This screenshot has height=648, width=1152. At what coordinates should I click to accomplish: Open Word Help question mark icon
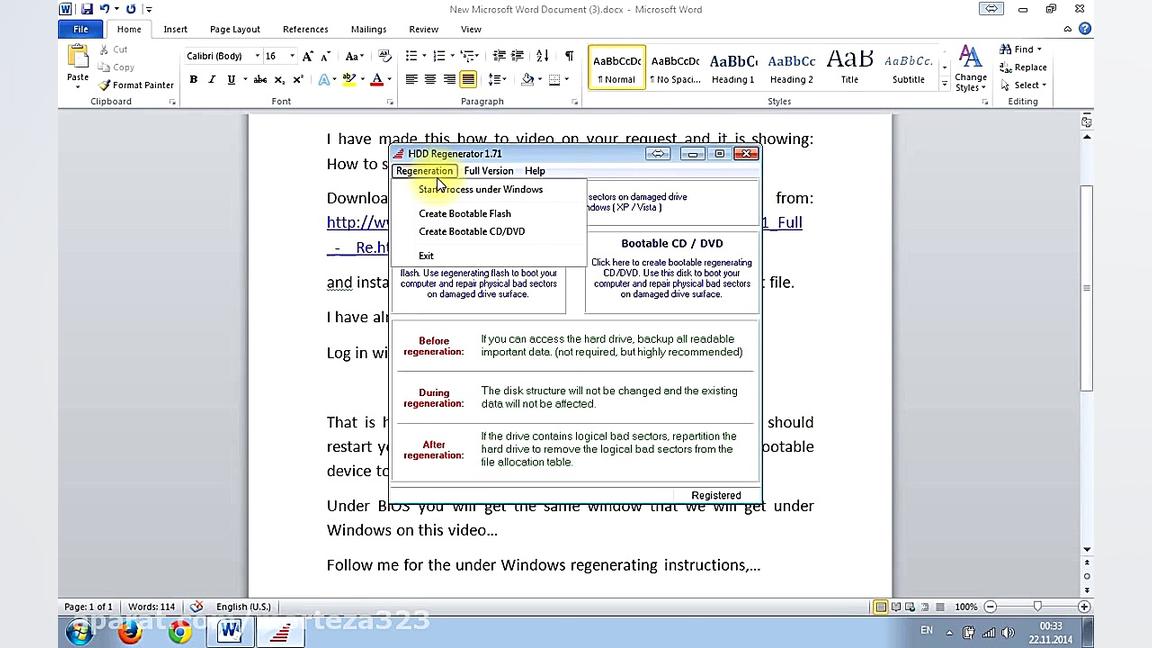pos(1085,29)
